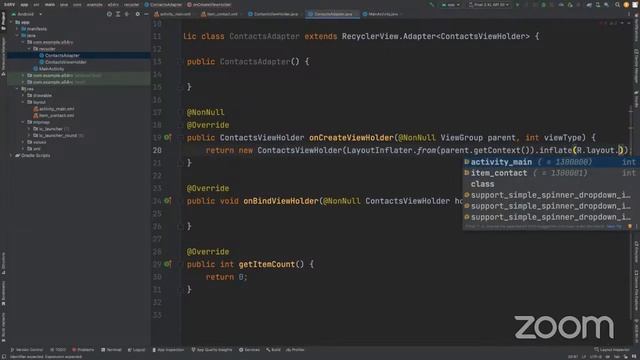Click the Build hammer icon

point(432,5)
